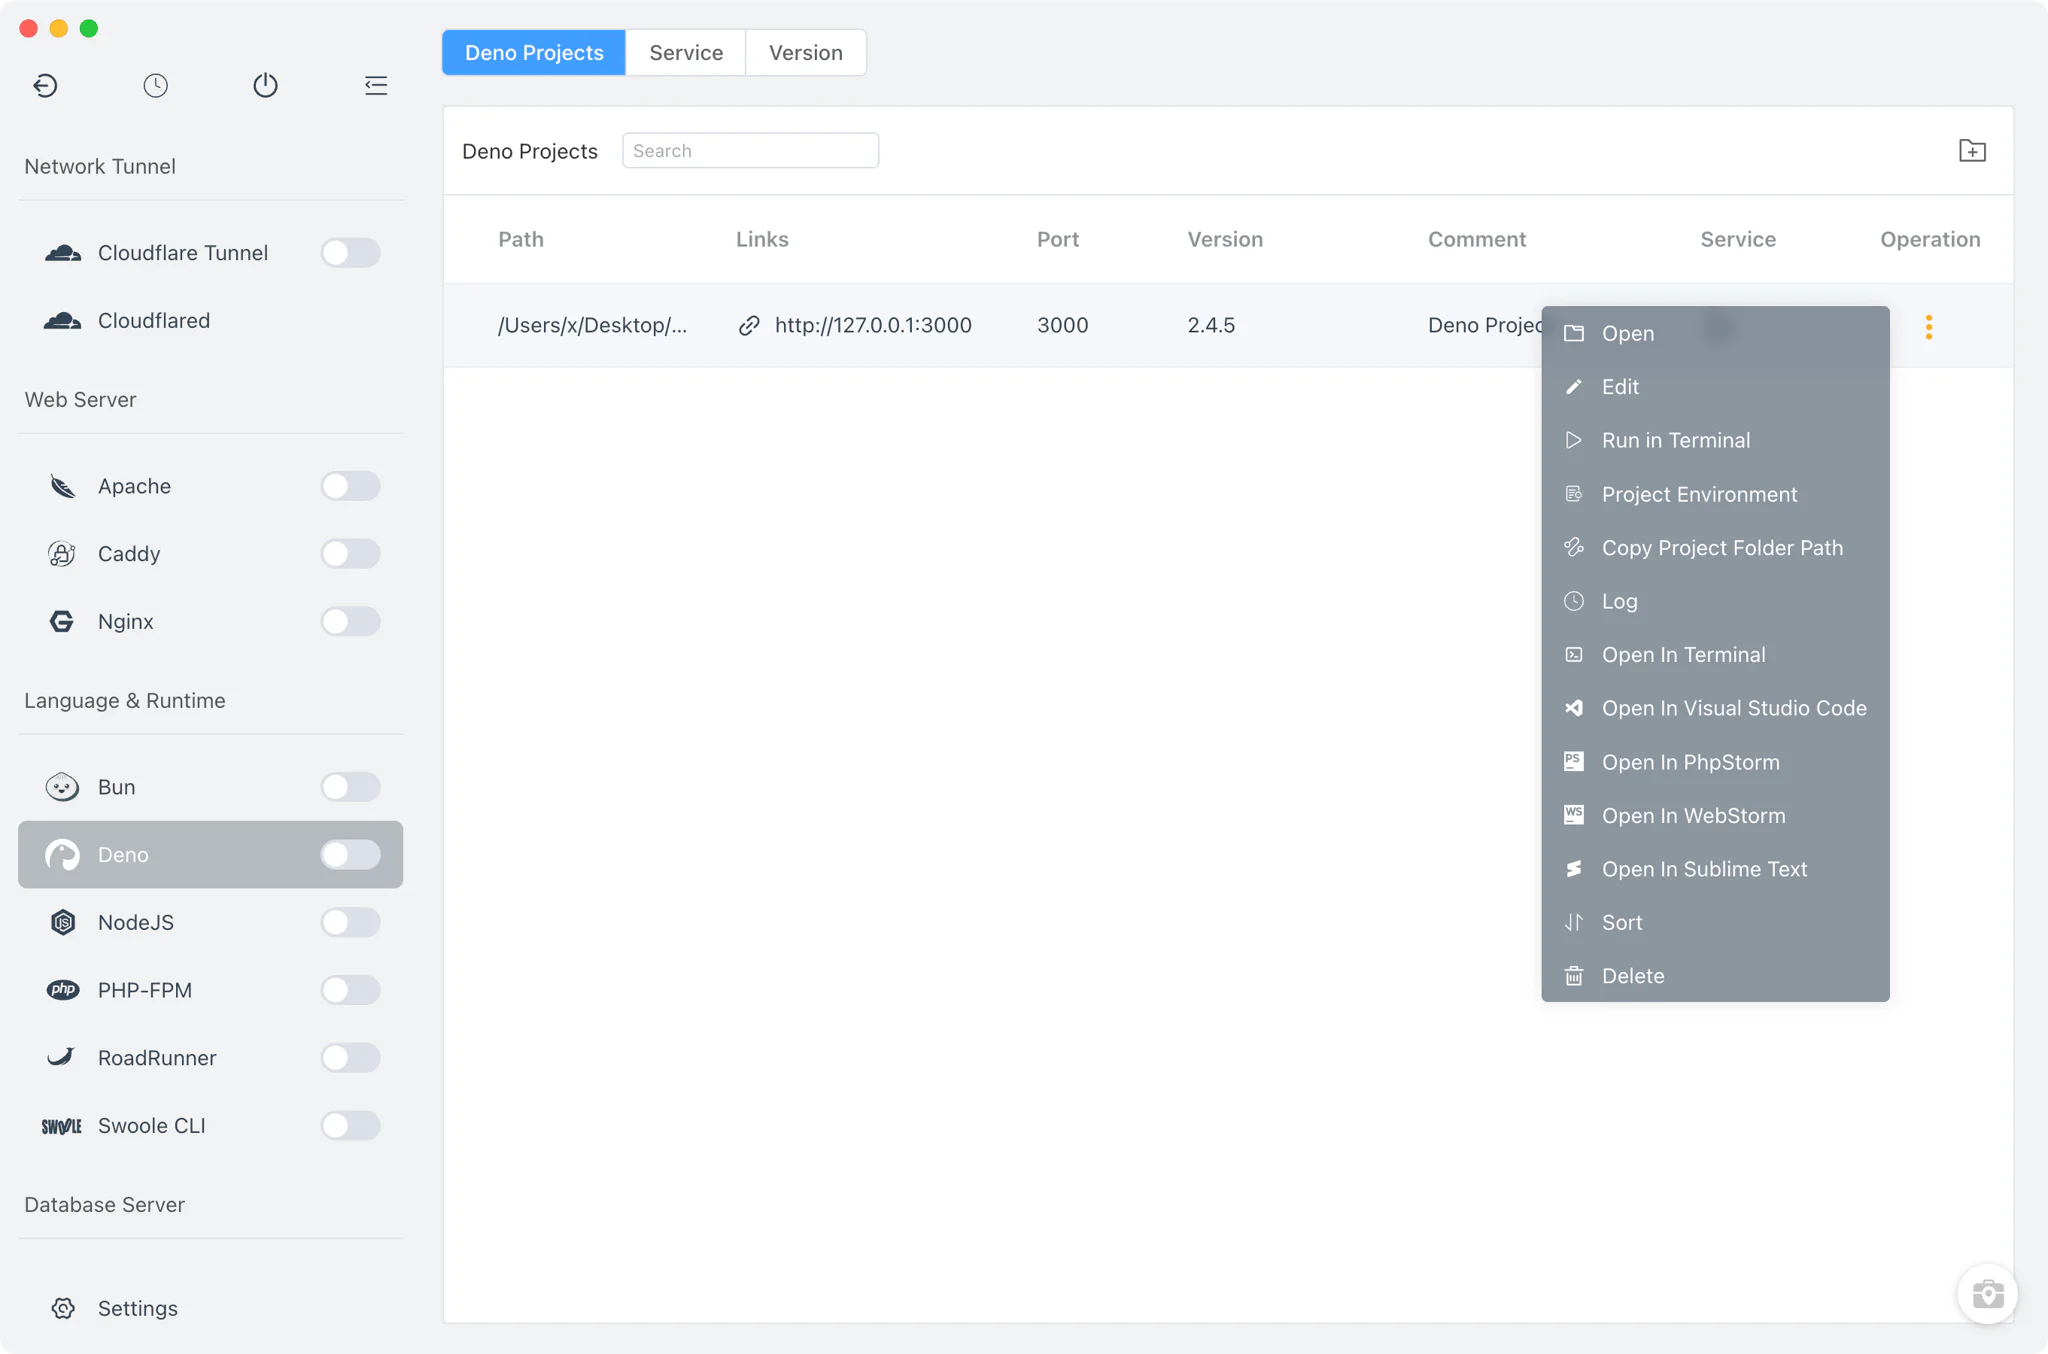Enable the Nginx service switch
This screenshot has width=2048, height=1354.
(350, 622)
